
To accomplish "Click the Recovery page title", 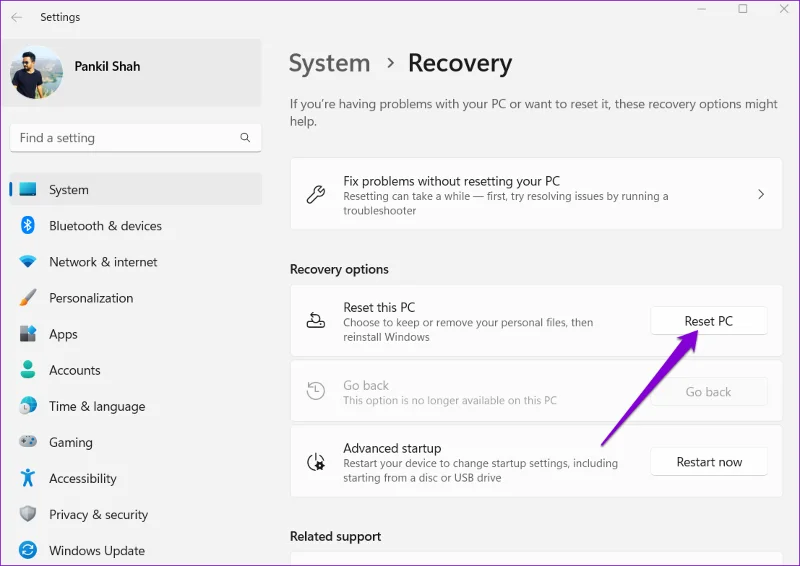I will 460,63.
